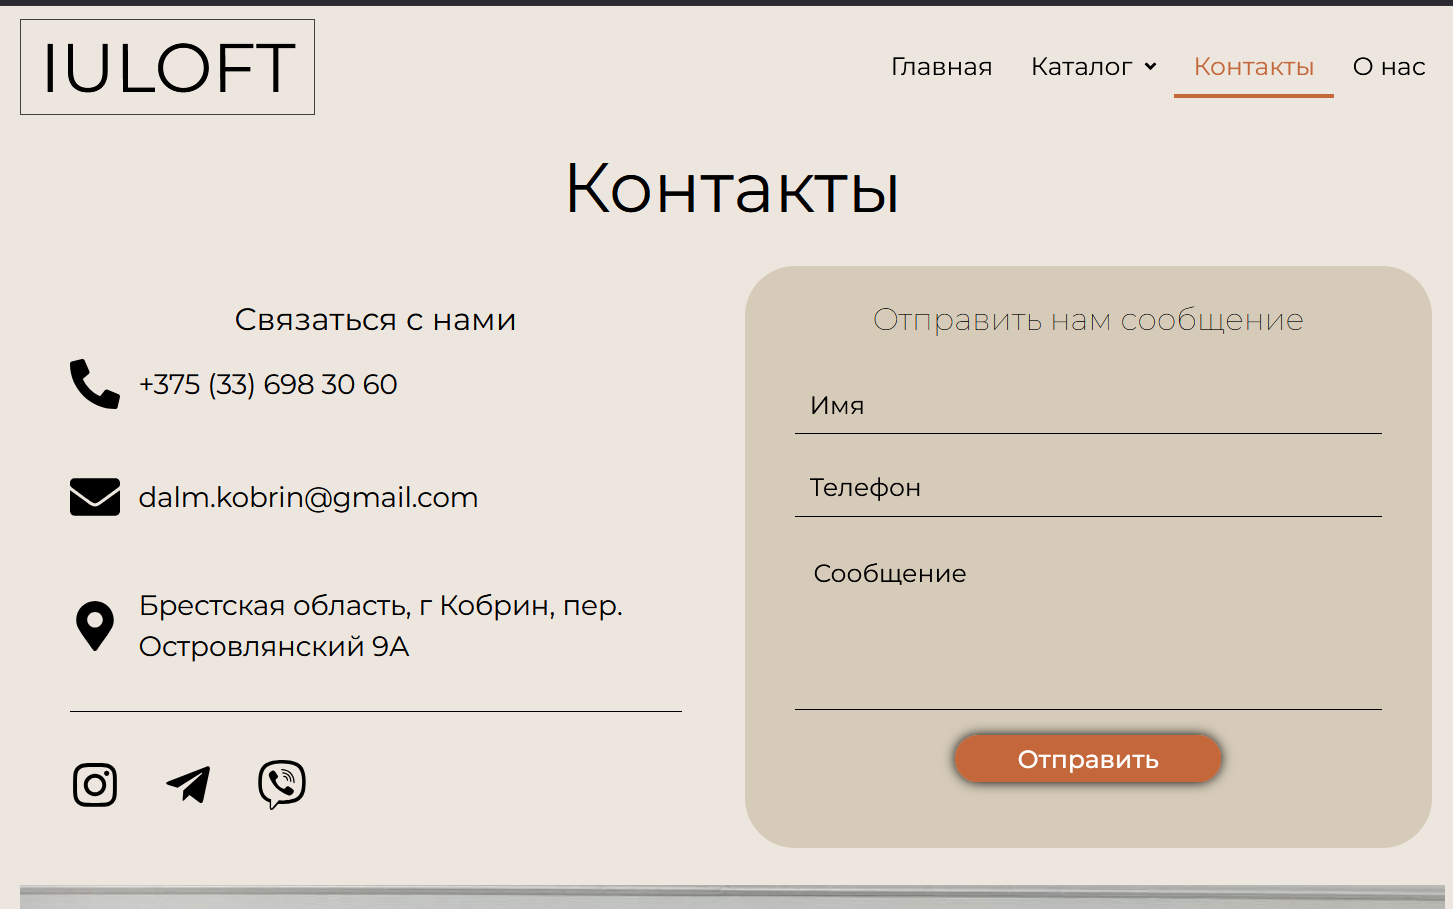Click the Связаться с нами heading
Viewport: 1453px width, 909px height.
(376, 320)
